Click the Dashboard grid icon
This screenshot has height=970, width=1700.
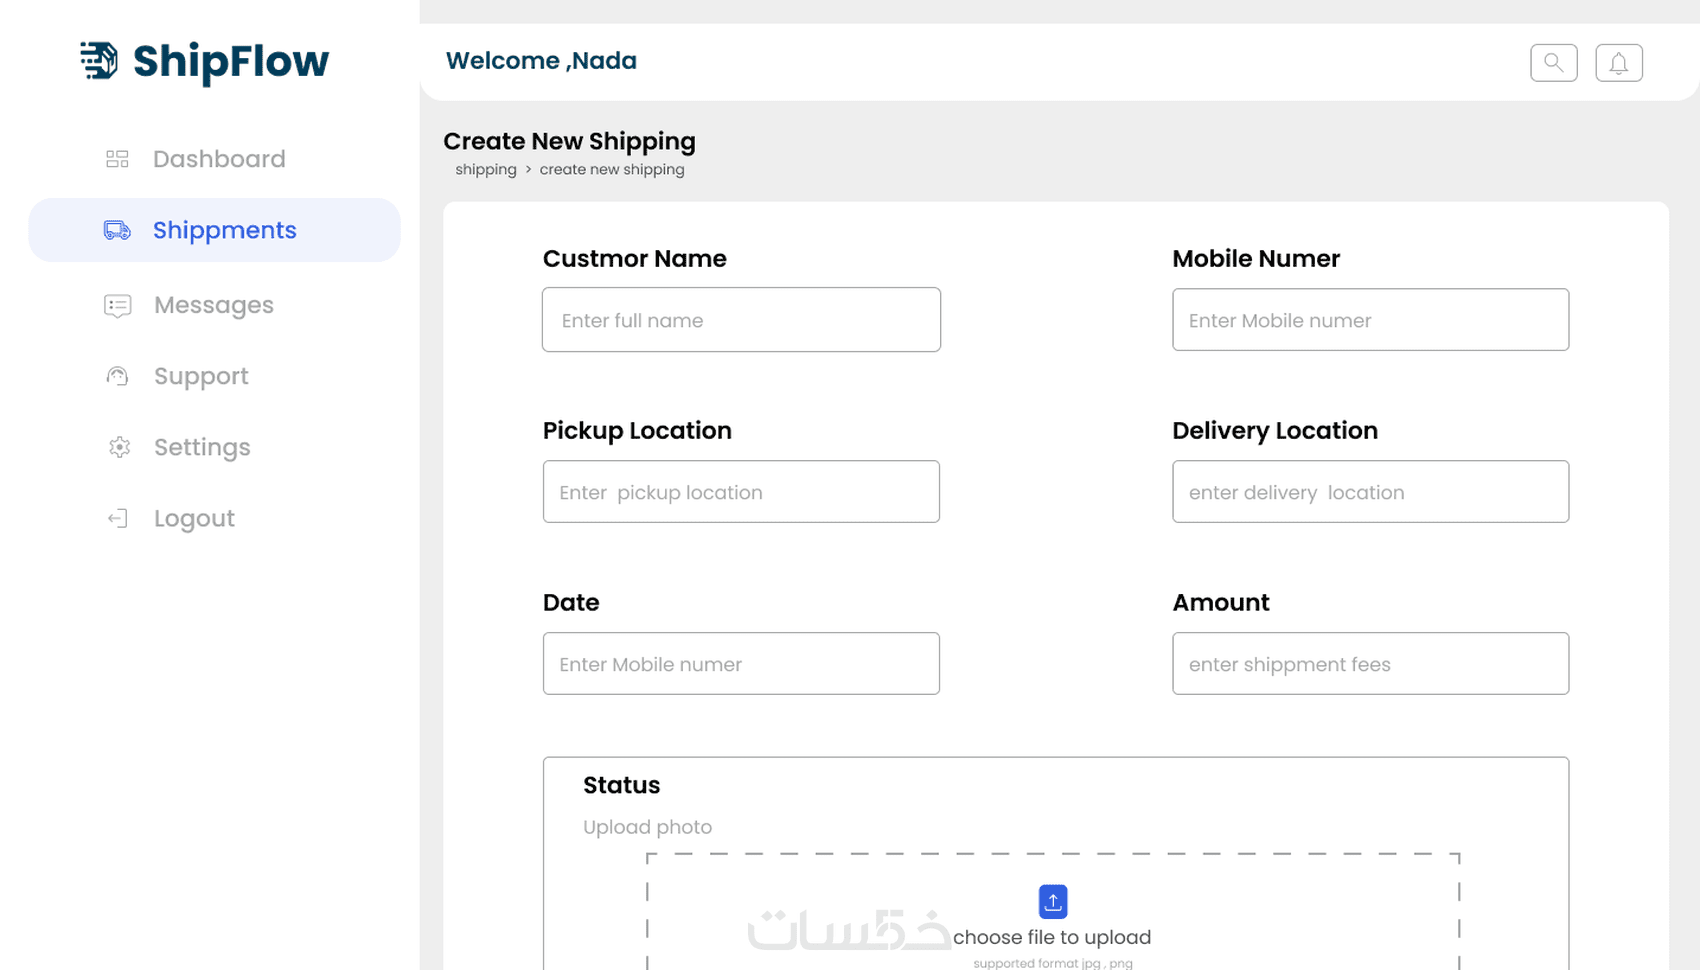(x=117, y=159)
